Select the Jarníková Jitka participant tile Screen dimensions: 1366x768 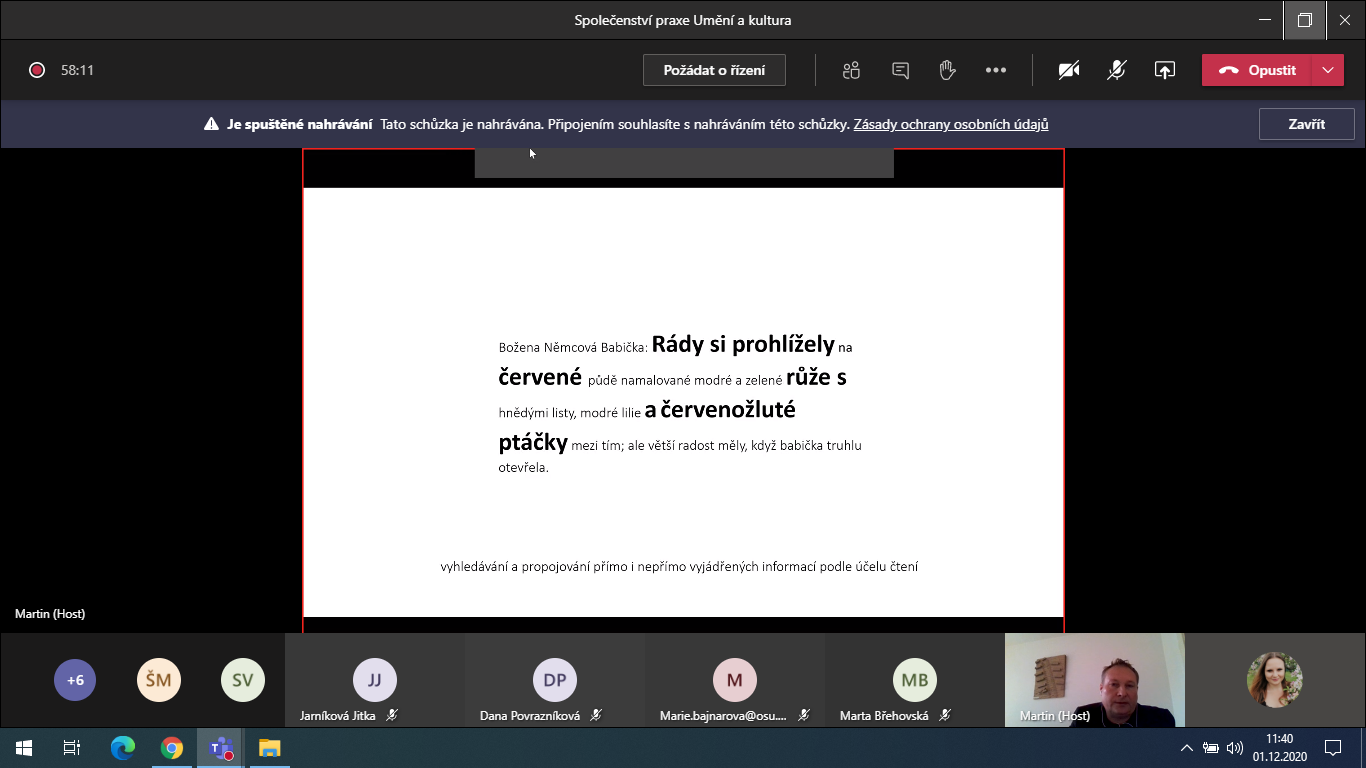pyautogui.click(x=375, y=681)
